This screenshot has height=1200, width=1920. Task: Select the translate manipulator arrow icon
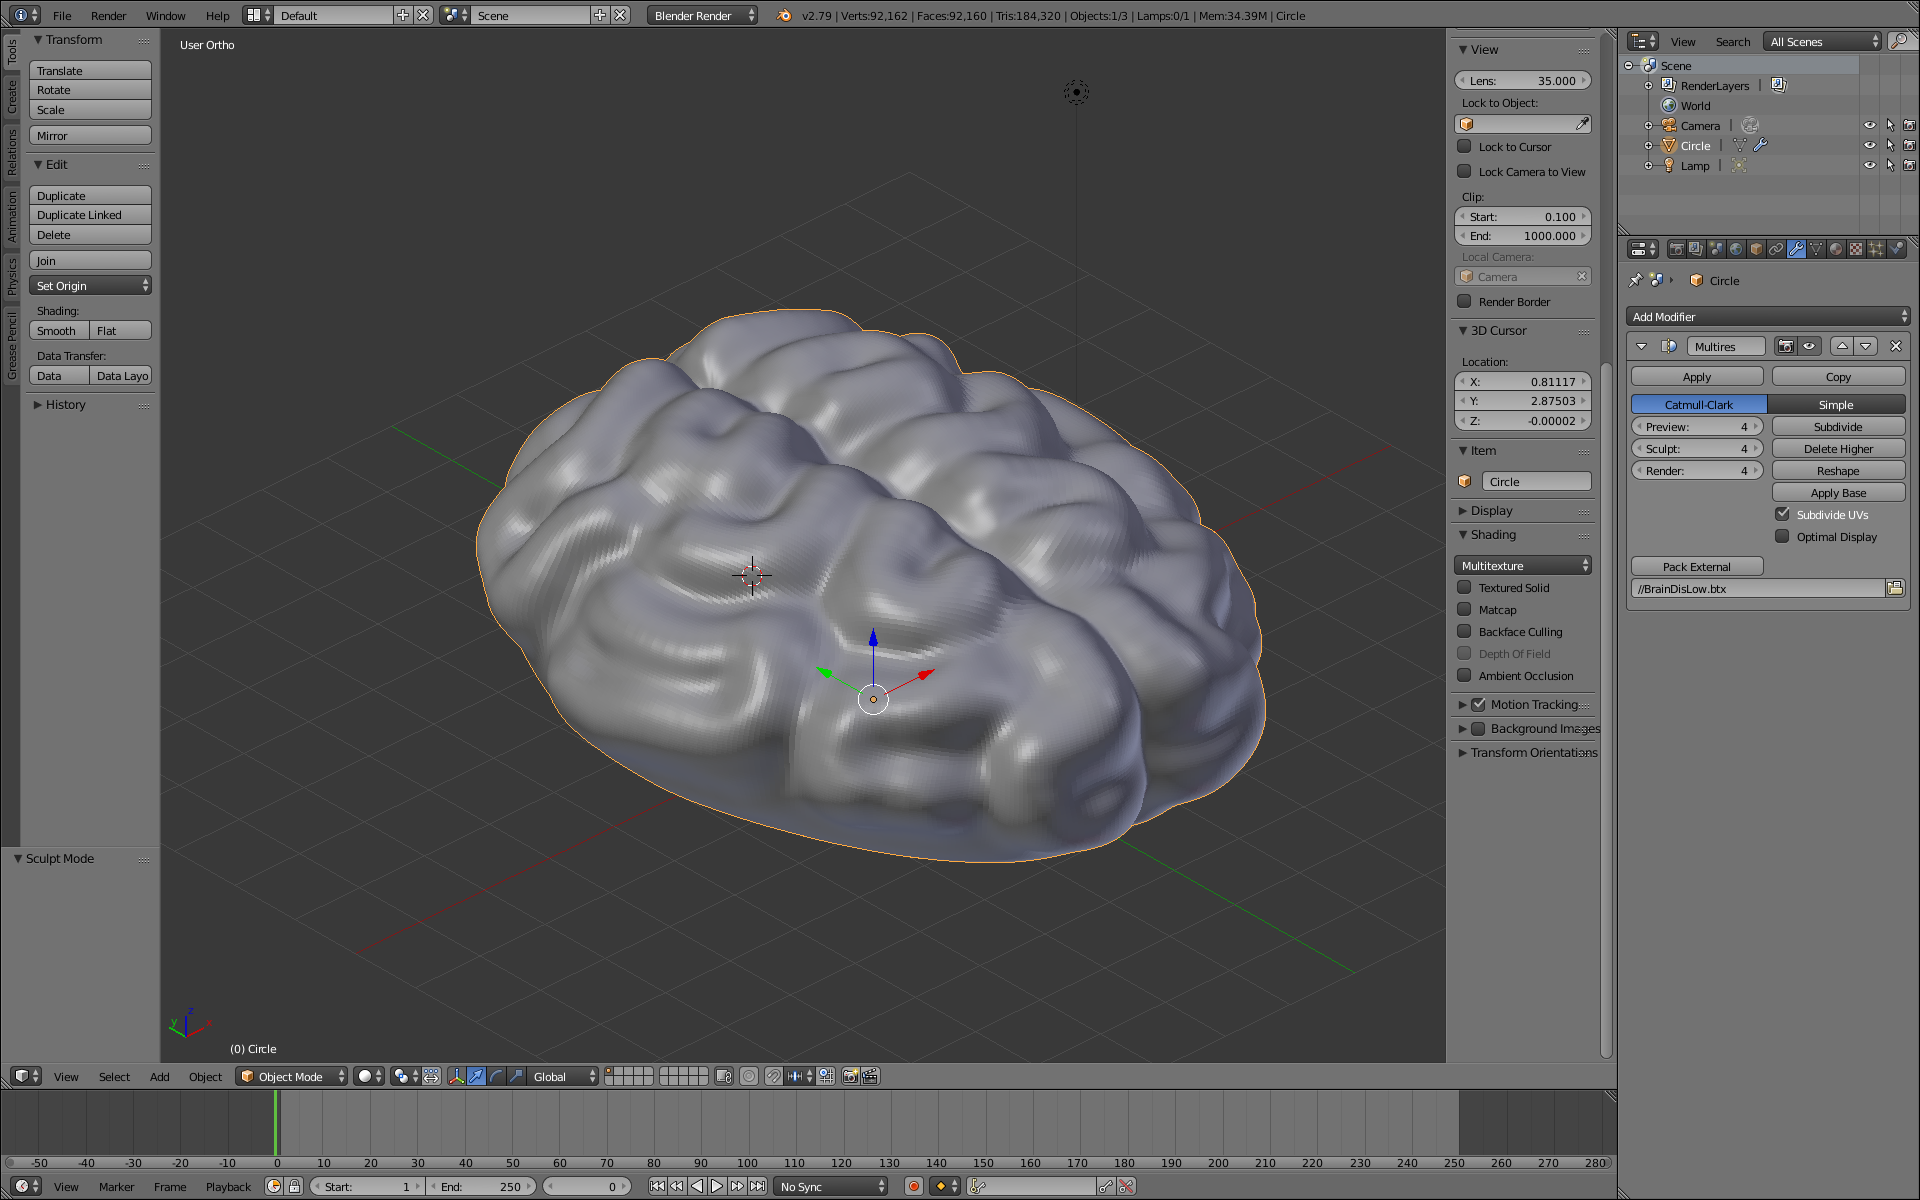click(476, 1076)
